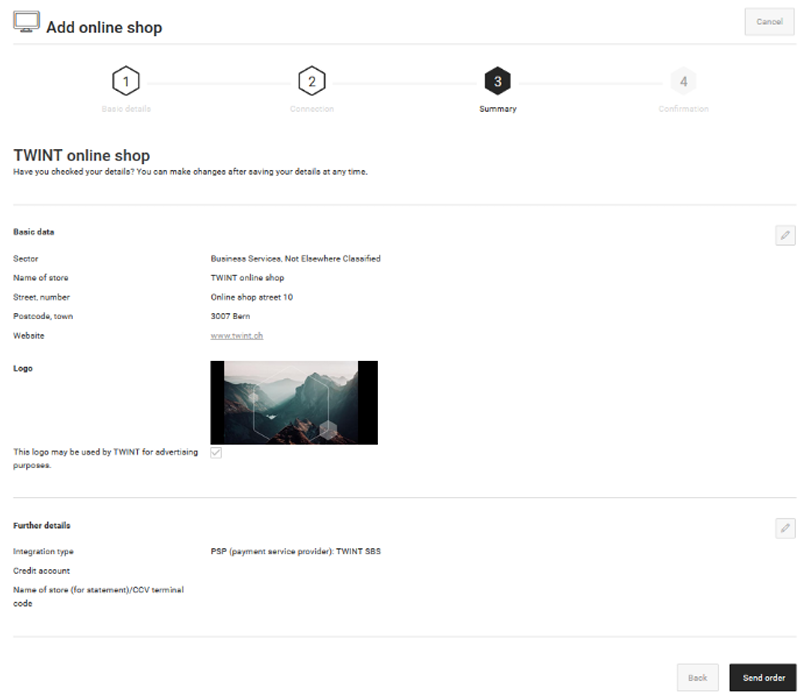Click the Name of store label
Image resolution: width=807 pixels, height=695 pixels.
[x=41, y=277]
